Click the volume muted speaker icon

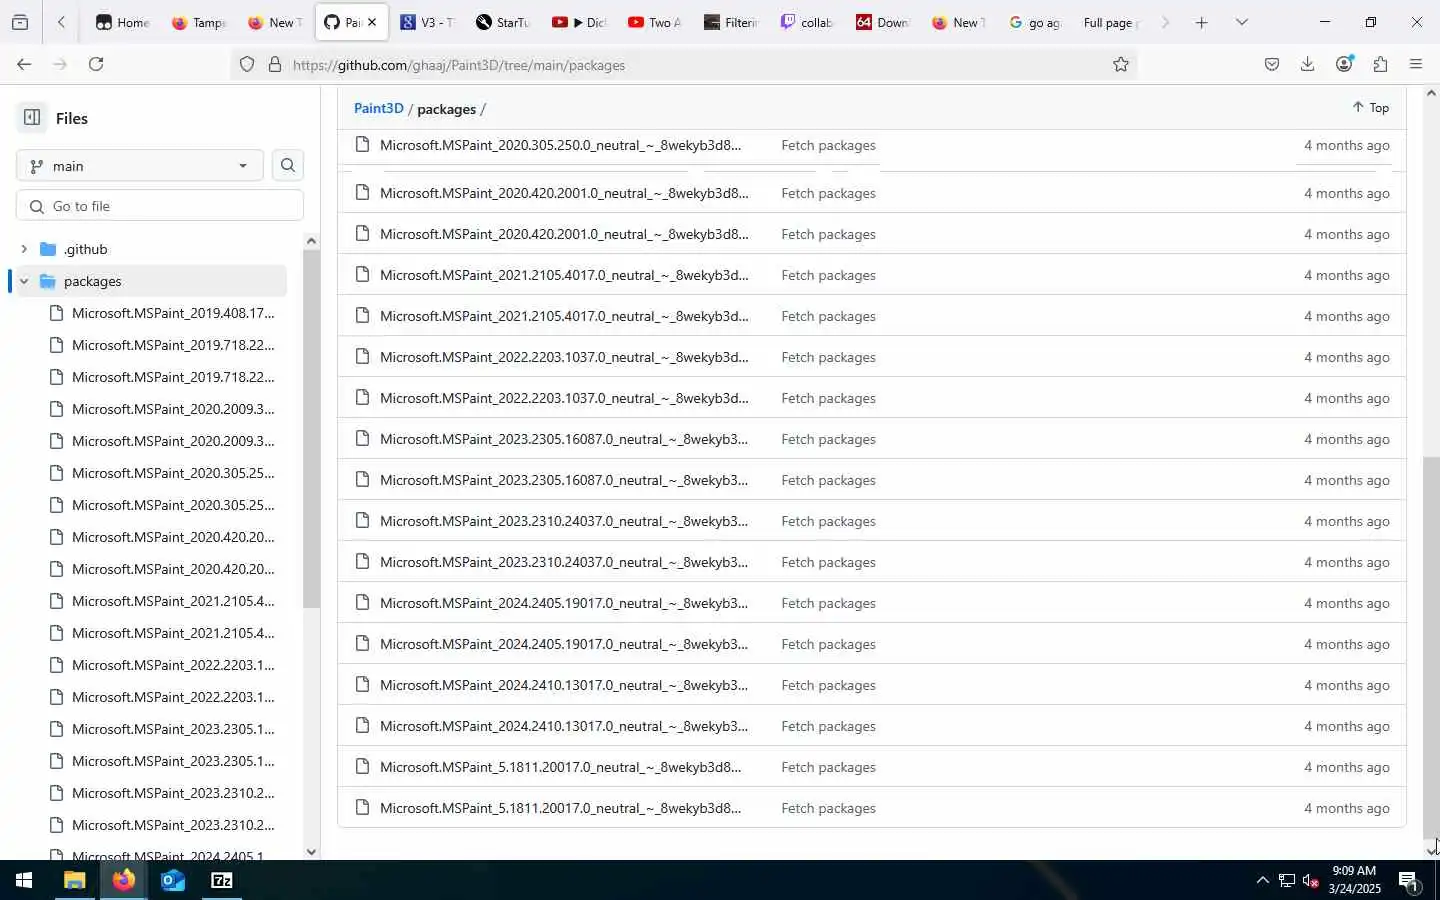[1310, 881]
